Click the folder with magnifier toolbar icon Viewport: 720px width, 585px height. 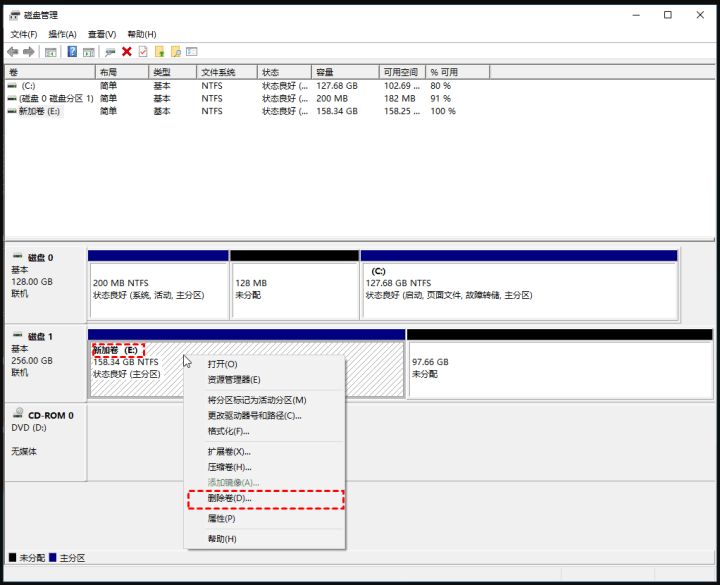click(x=176, y=52)
